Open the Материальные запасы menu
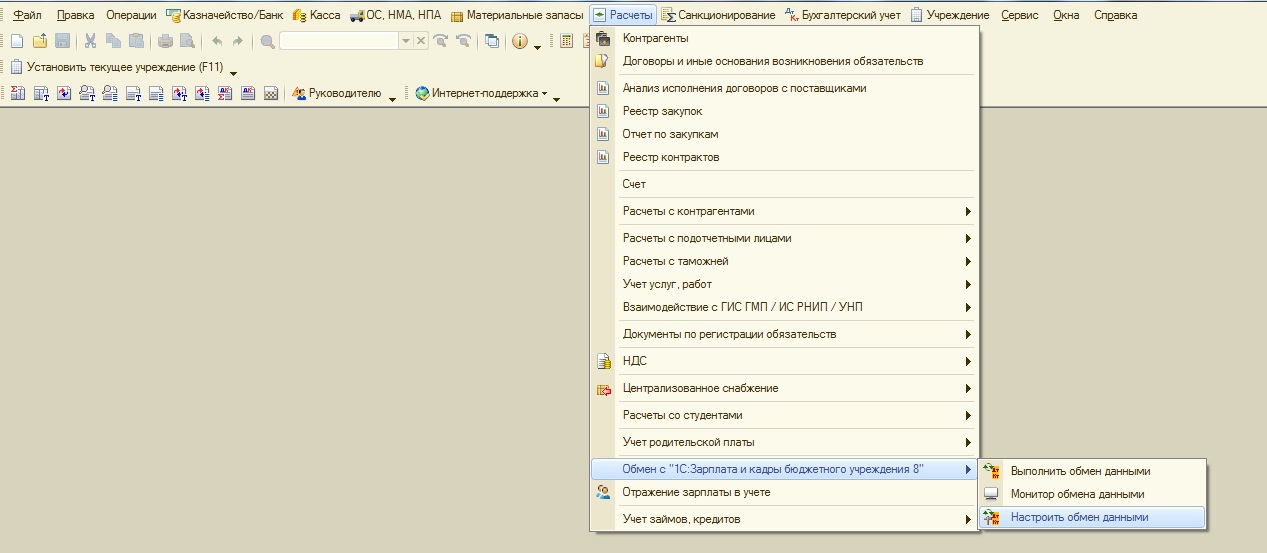This screenshot has width=1267, height=553. [x=517, y=15]
